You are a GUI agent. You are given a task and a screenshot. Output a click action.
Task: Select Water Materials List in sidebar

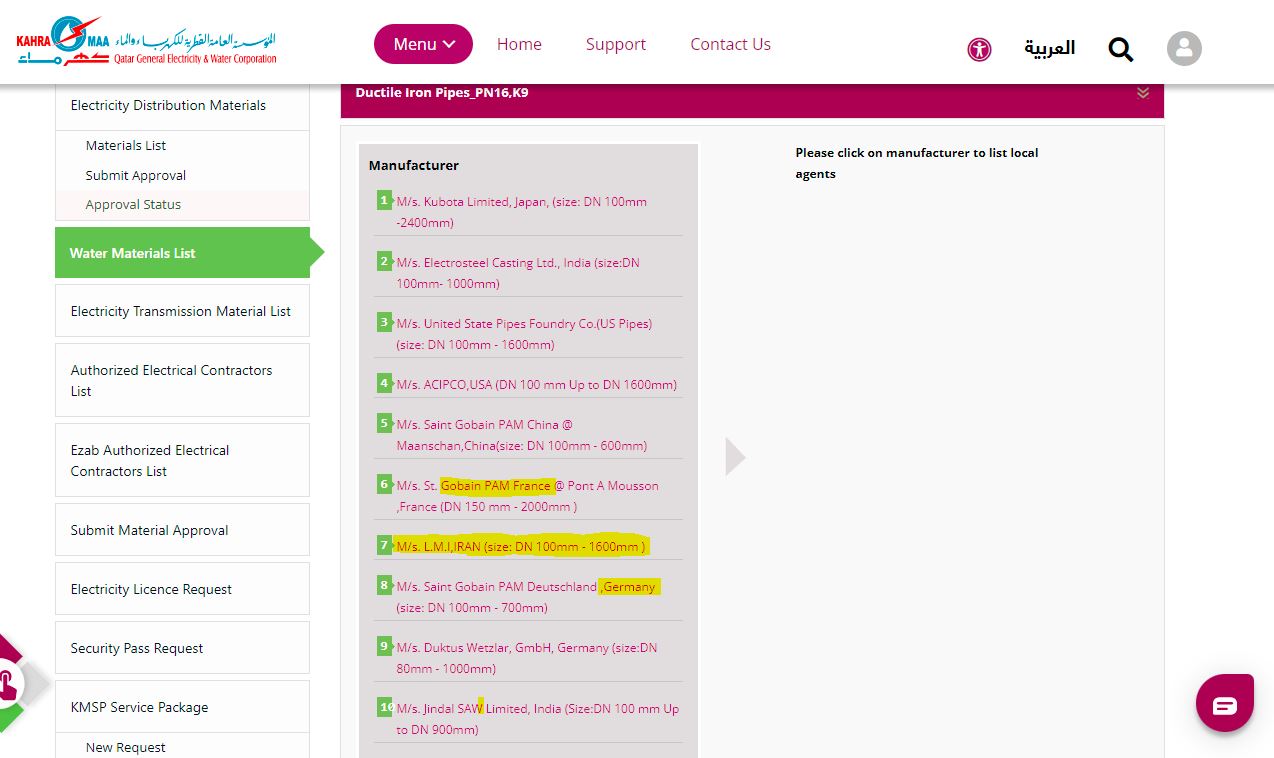point(182,253)
